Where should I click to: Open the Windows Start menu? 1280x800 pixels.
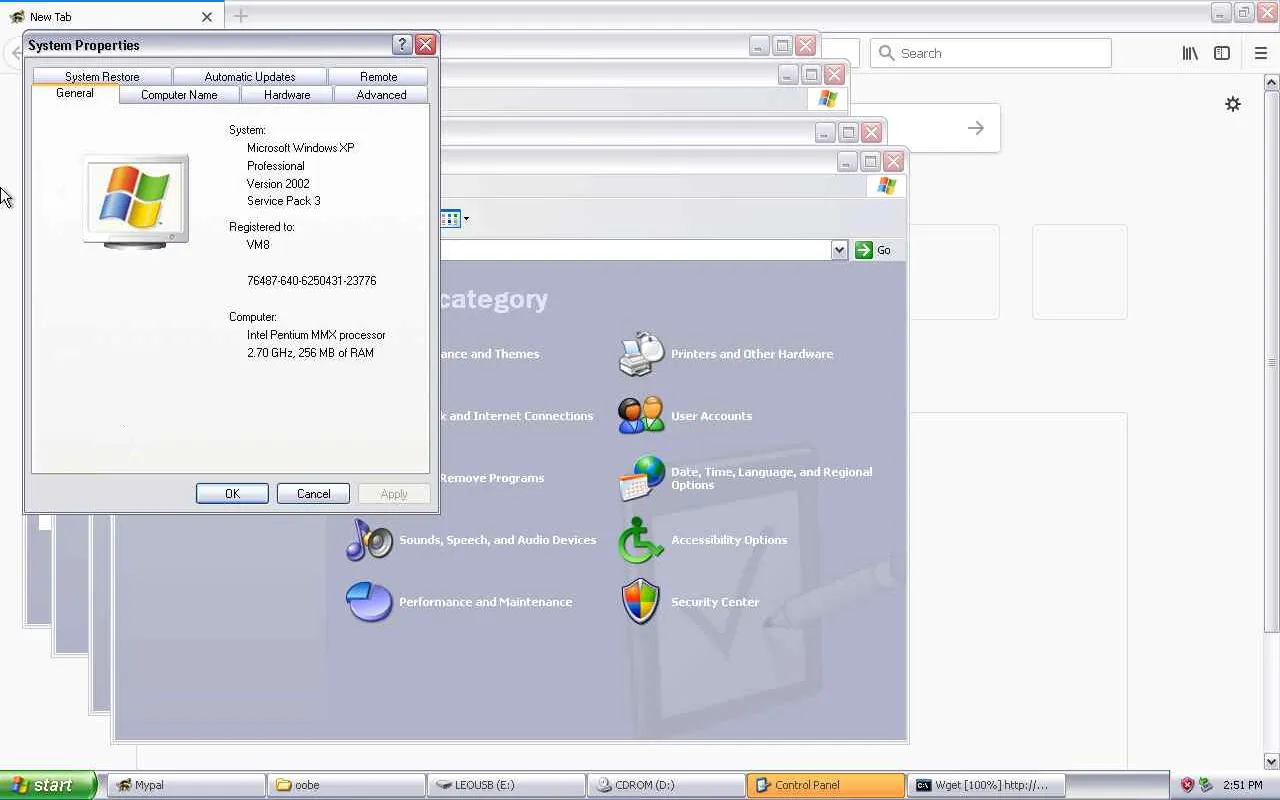(48, 785)
